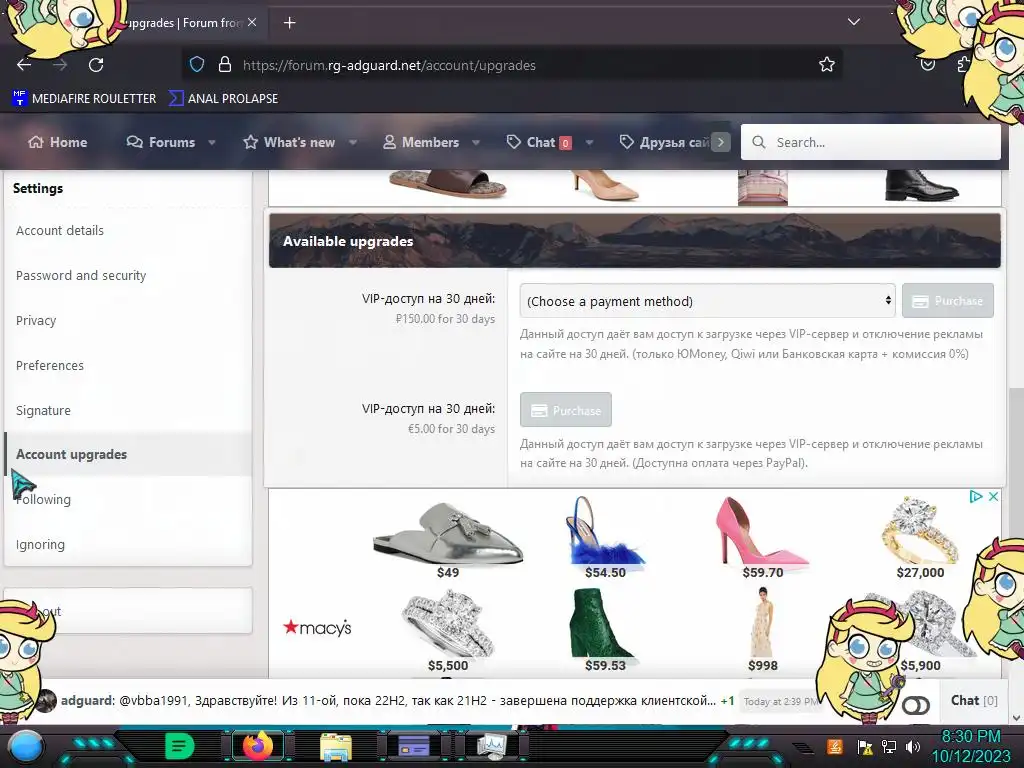Open Members page
Image resolution: width=1024 pixels, height=768 pixels.
tap(421, 142)
